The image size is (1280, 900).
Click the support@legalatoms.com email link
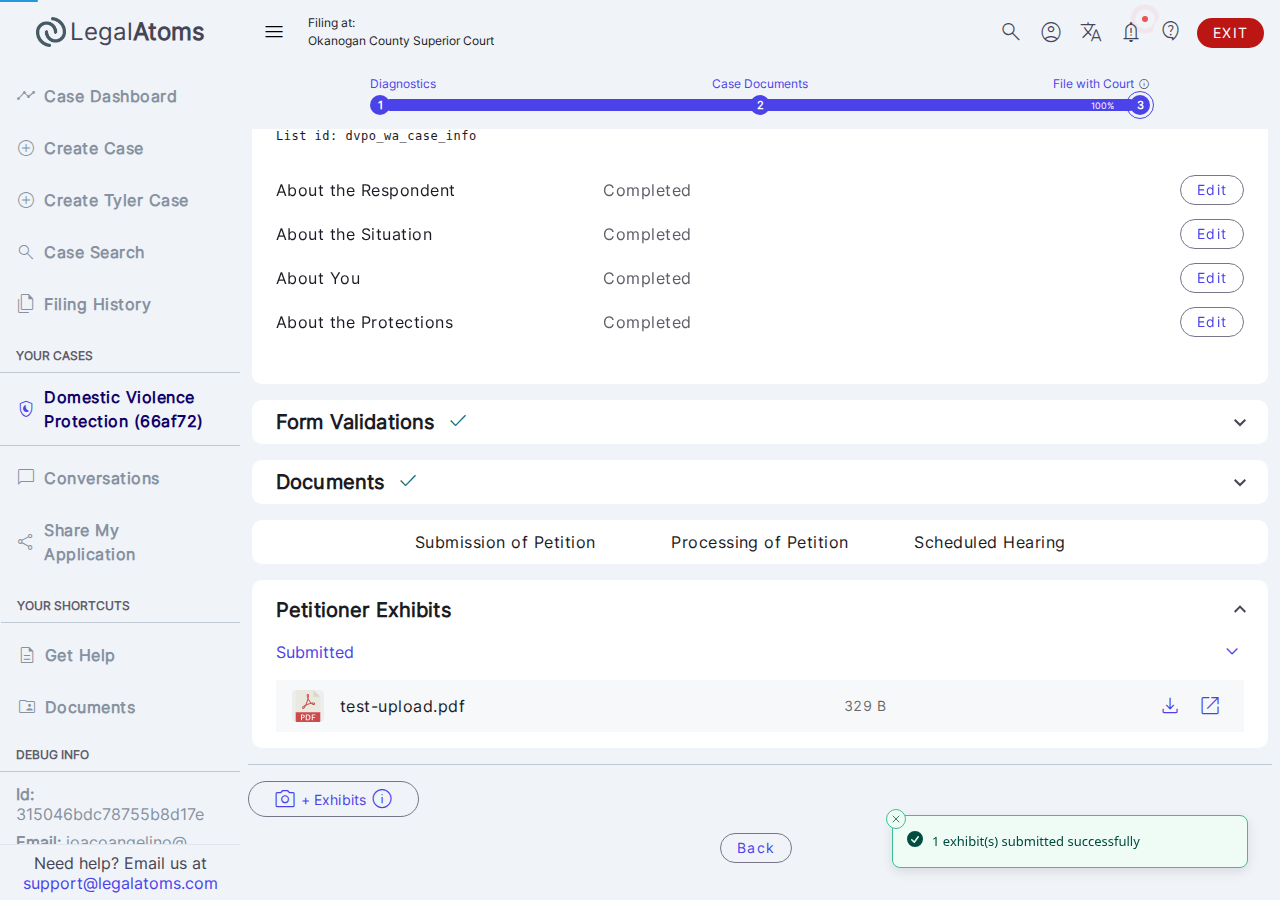tap(120, 883)
